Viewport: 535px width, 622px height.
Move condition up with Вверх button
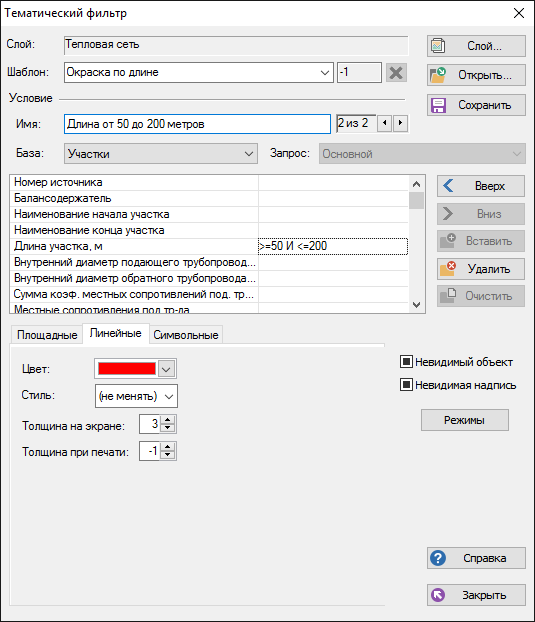click(481, 186)
